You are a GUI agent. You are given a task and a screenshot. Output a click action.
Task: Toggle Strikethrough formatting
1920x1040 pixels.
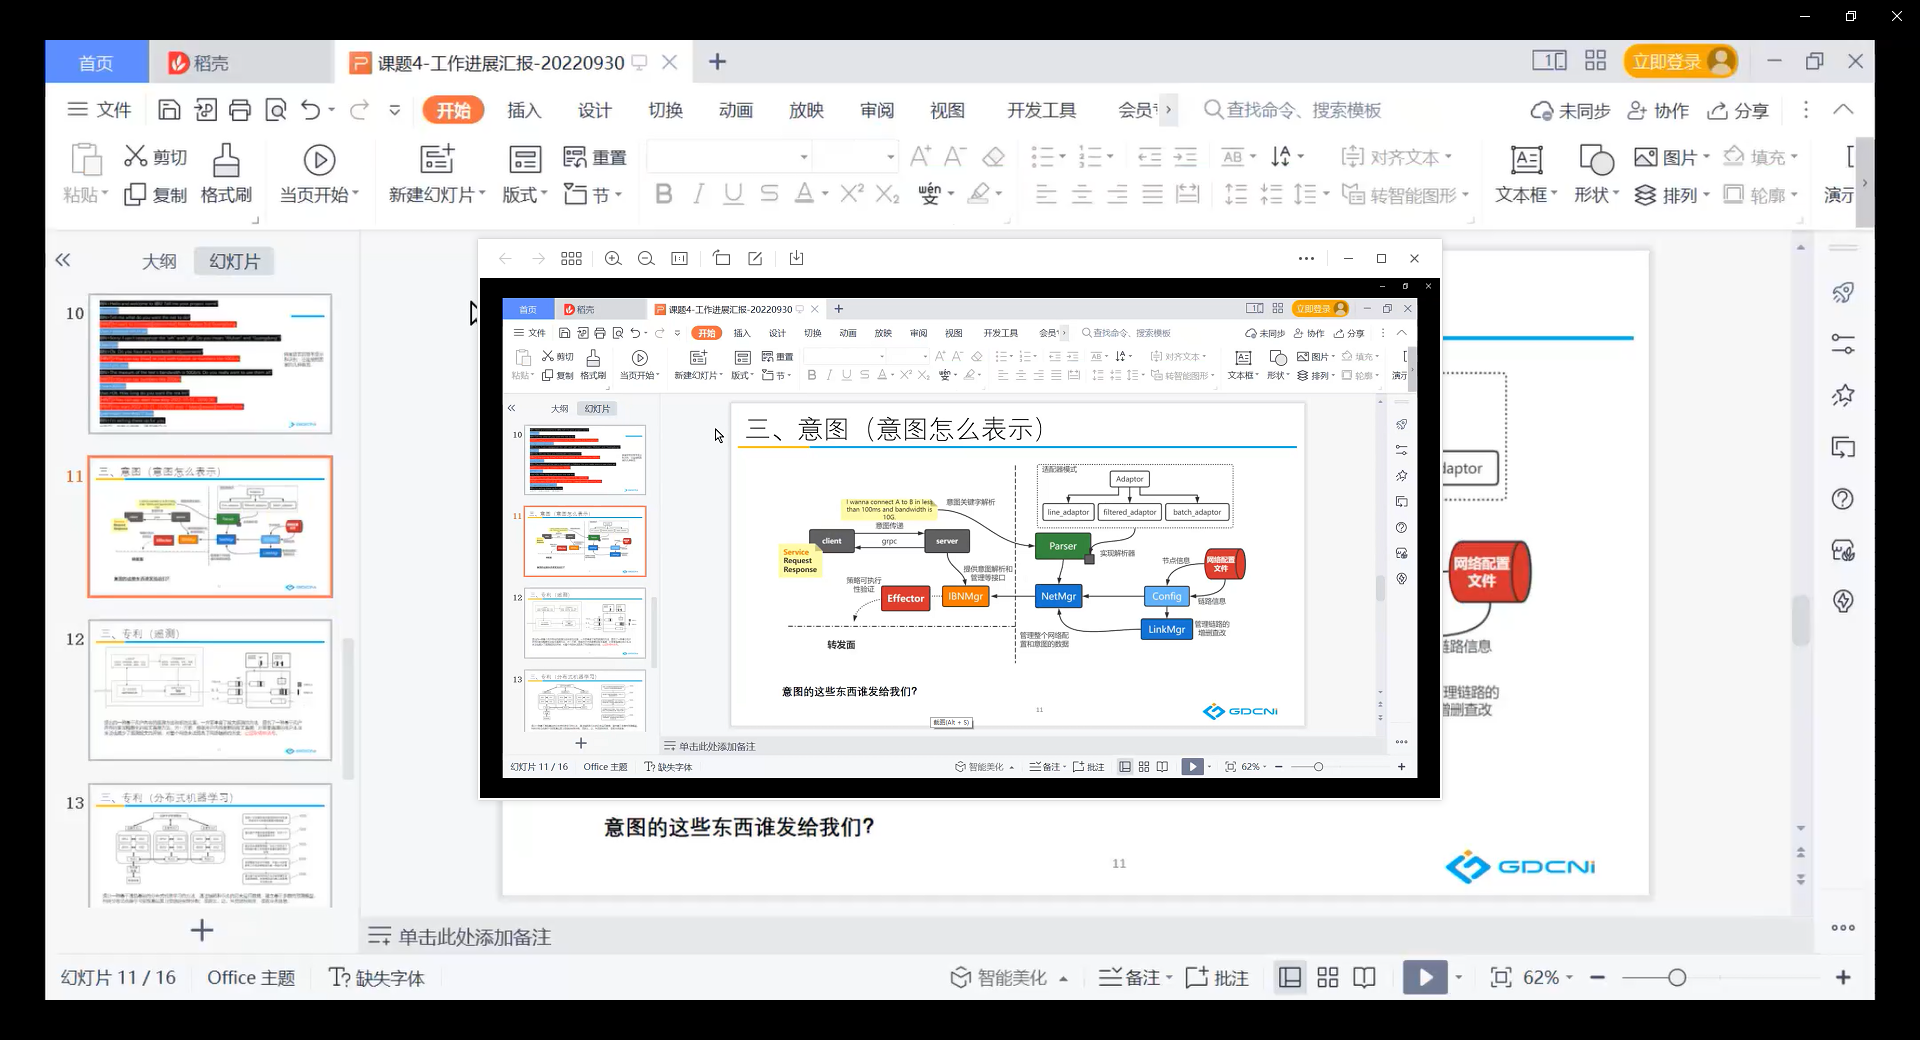[769, 194]
